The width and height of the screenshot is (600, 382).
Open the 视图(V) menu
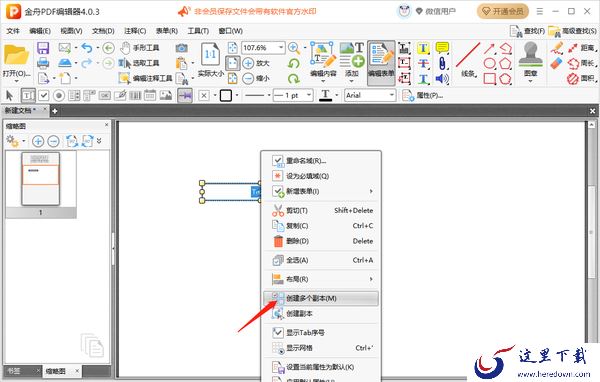tap(72, 31)
